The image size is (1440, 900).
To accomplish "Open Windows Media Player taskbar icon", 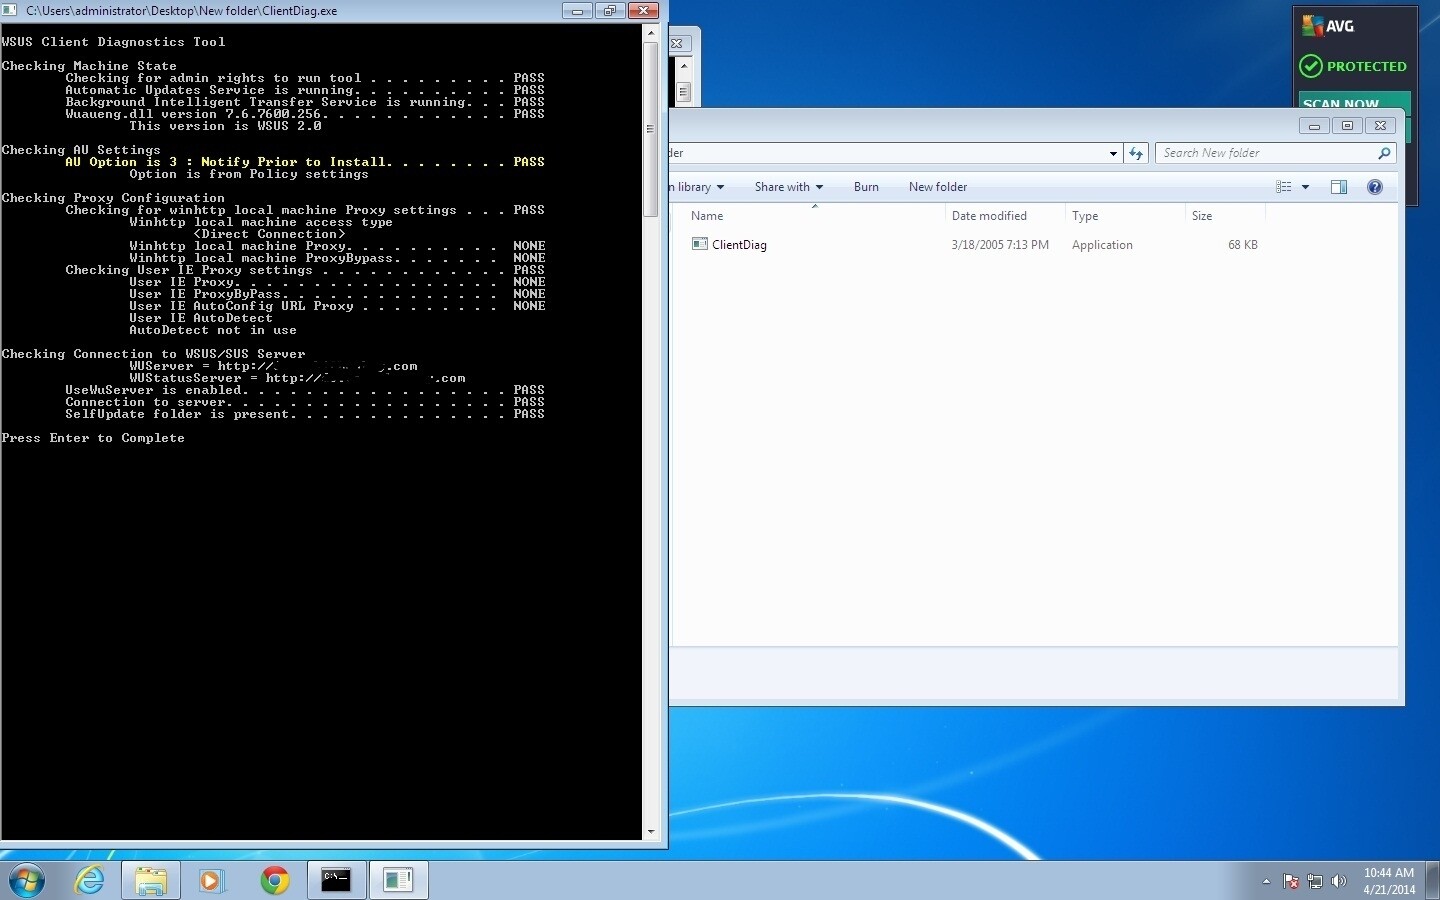I will pyautogui.click(x=211, y=880).
